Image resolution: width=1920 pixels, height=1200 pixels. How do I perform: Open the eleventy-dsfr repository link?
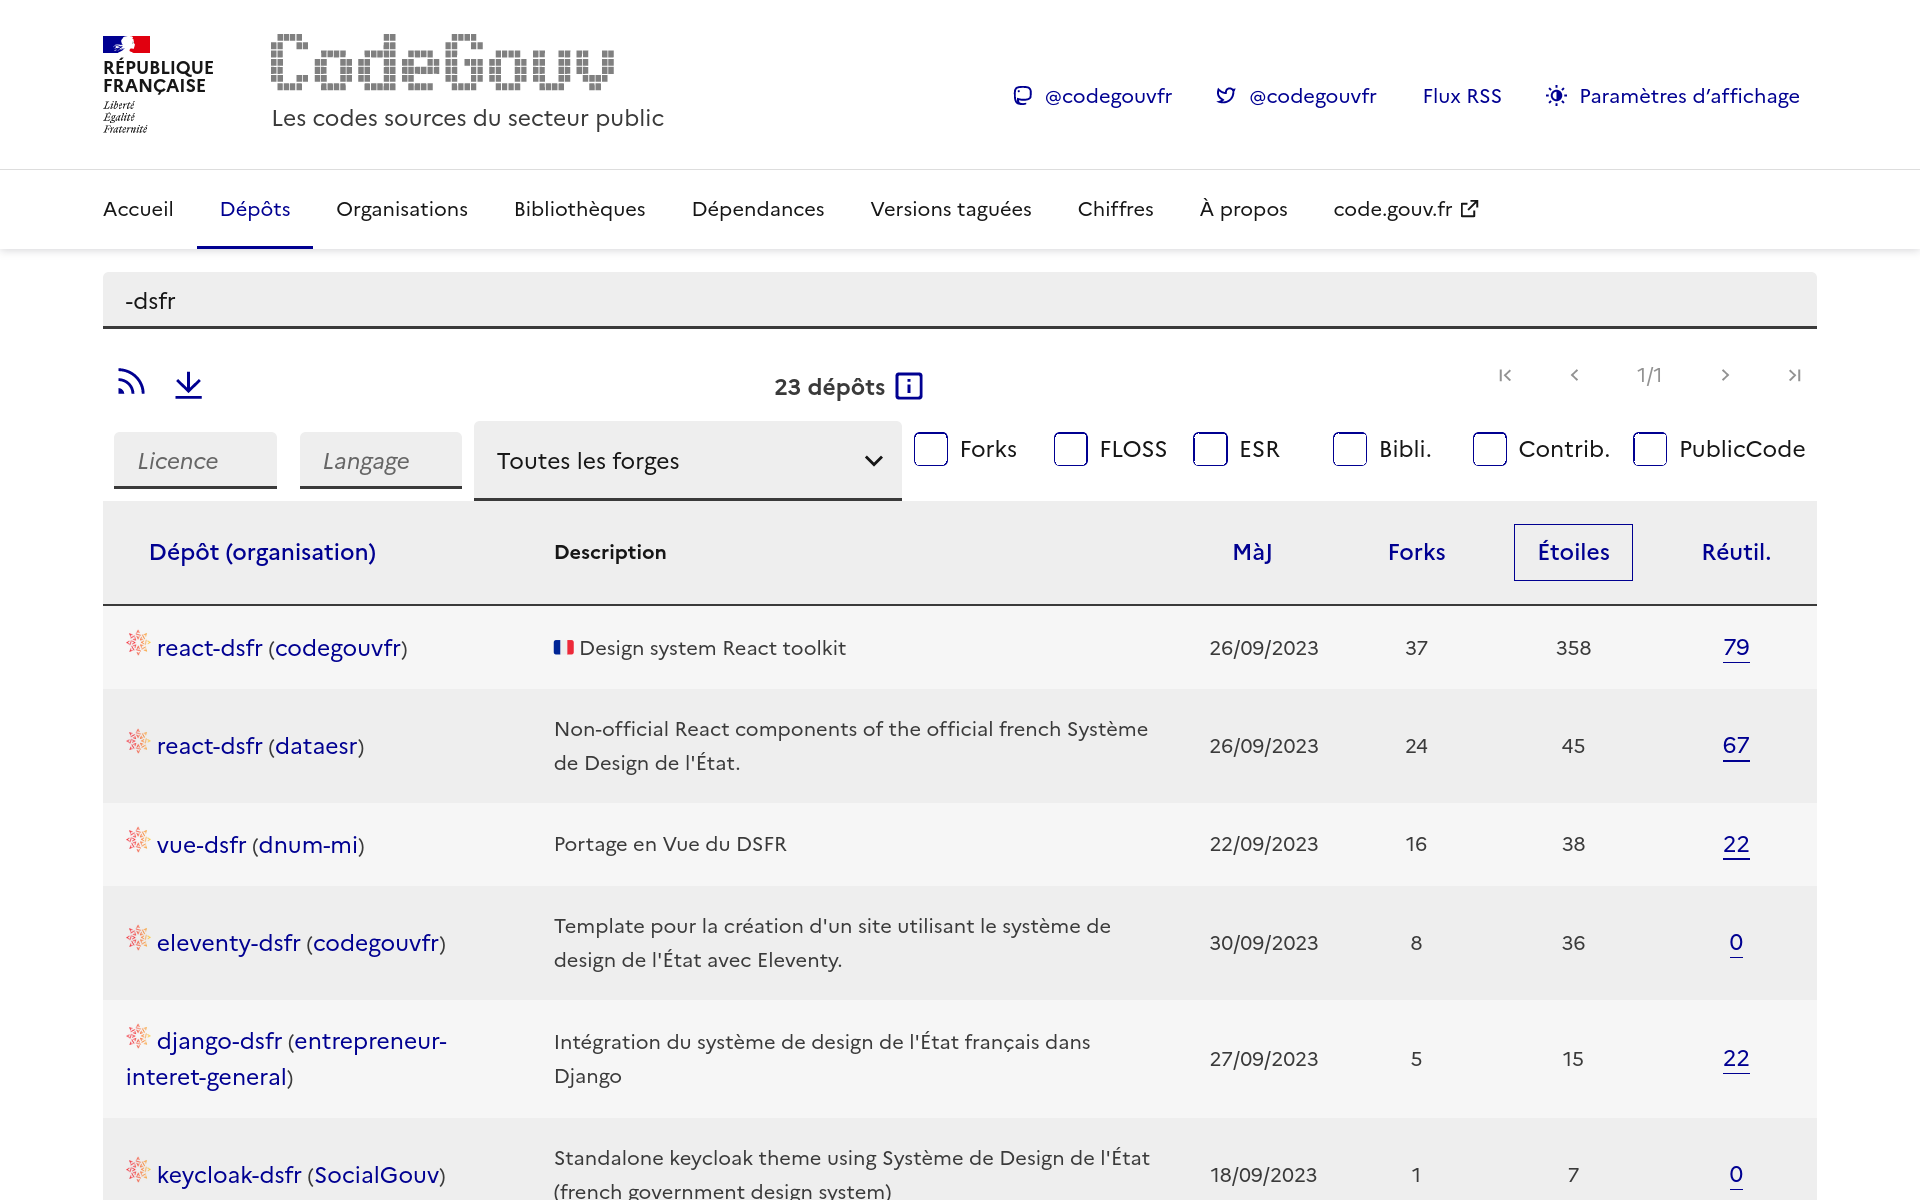tap(228, 943)
